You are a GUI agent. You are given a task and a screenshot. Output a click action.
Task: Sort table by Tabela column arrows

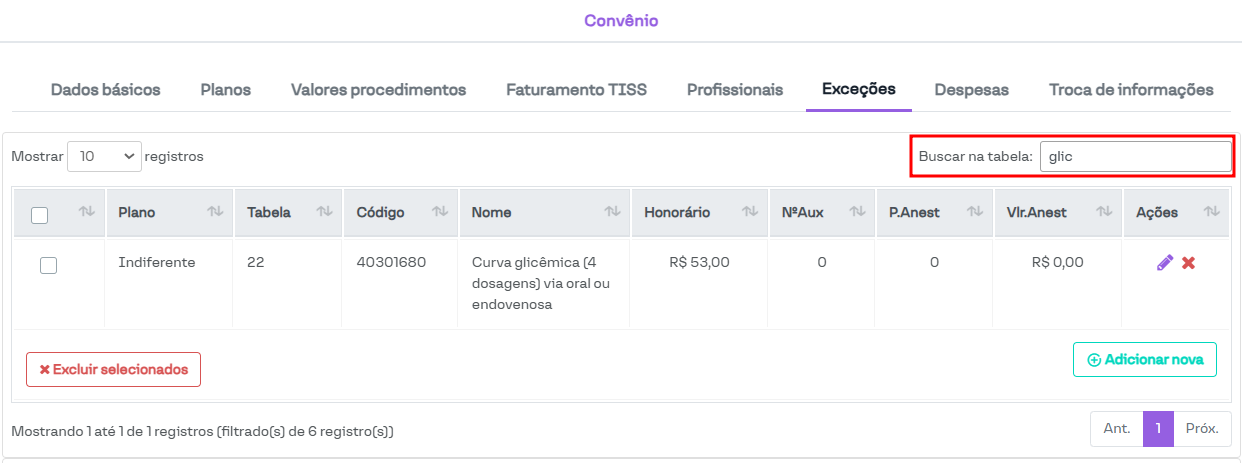(324, 212)
